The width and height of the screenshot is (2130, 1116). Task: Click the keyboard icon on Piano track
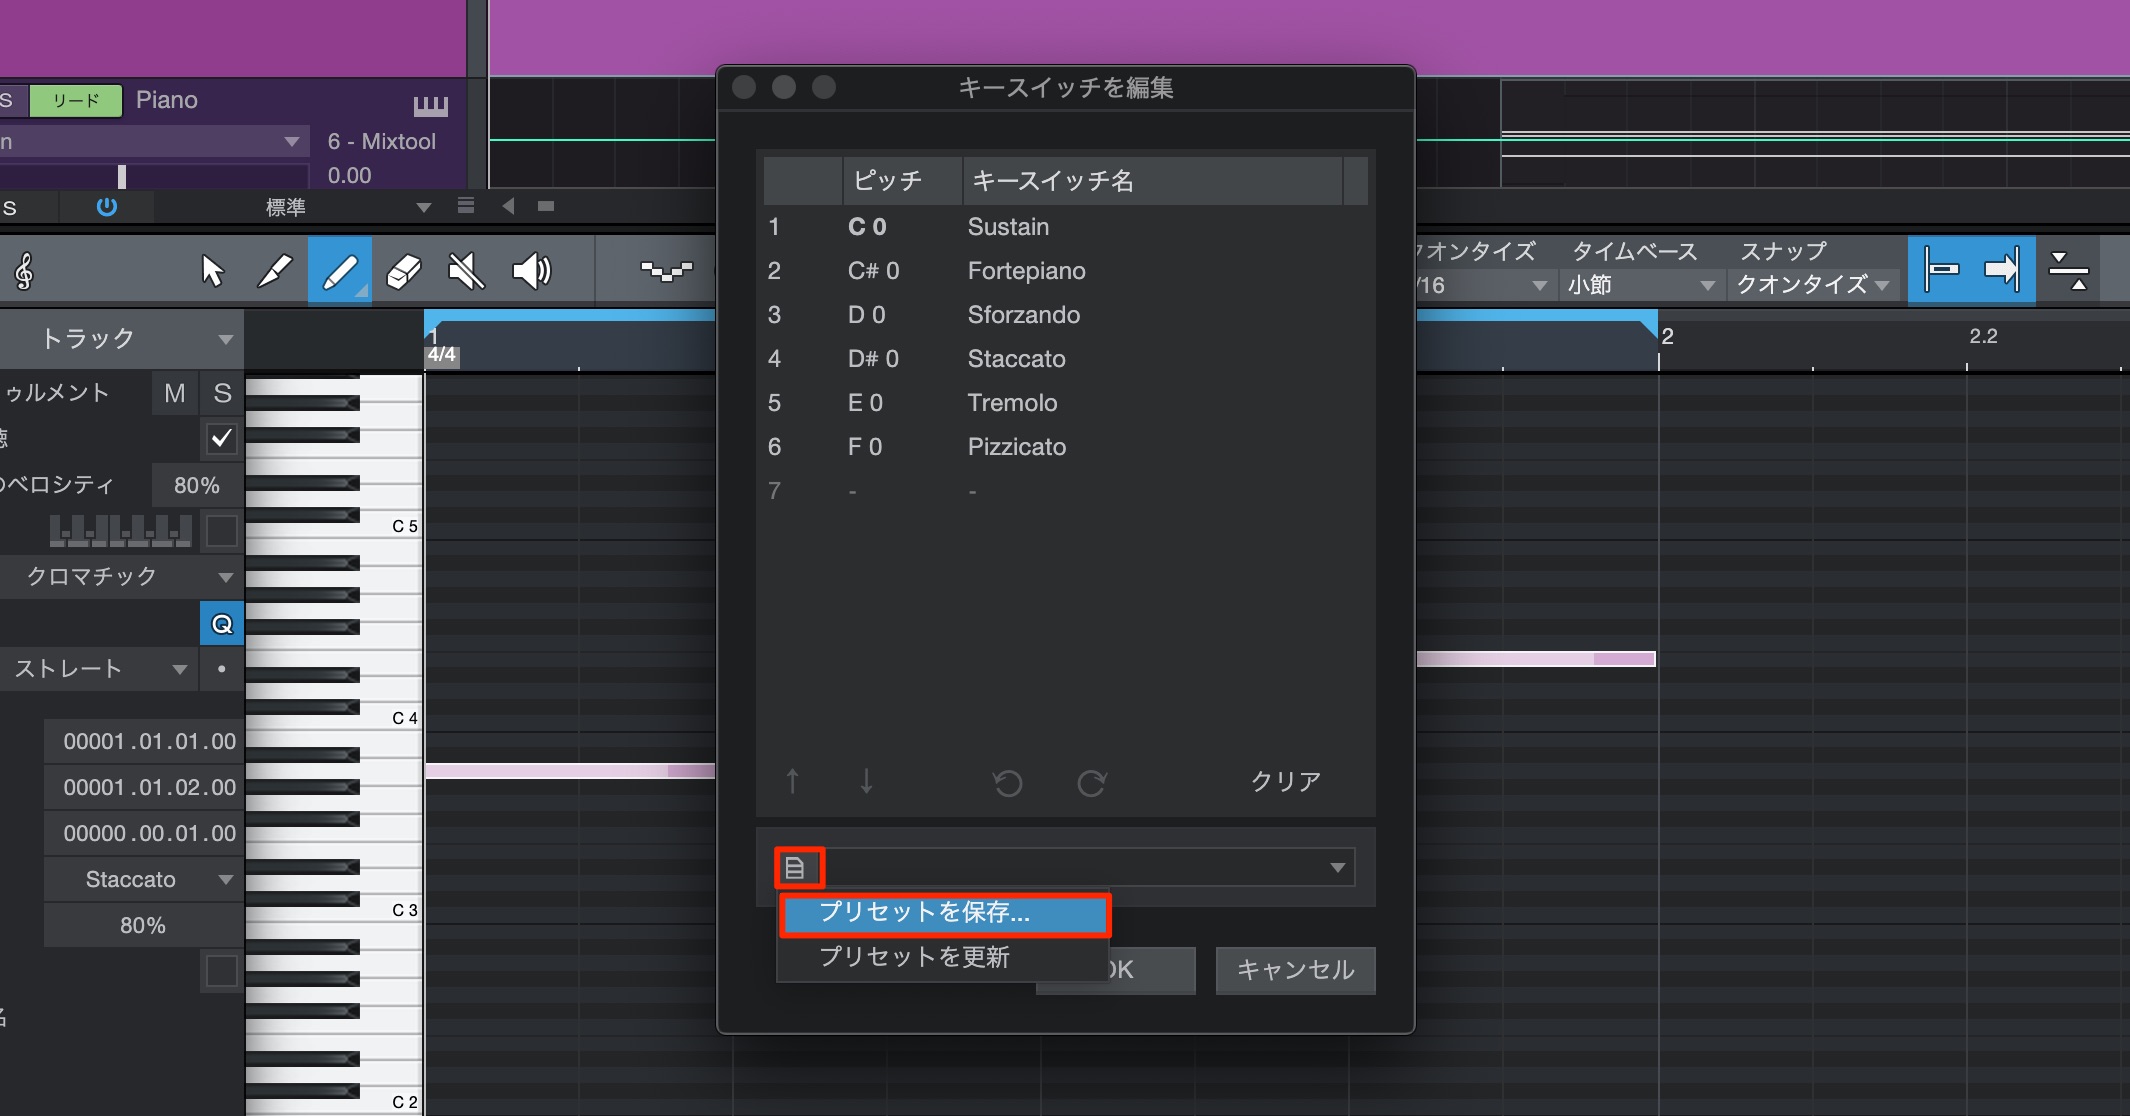pos(431,104)
